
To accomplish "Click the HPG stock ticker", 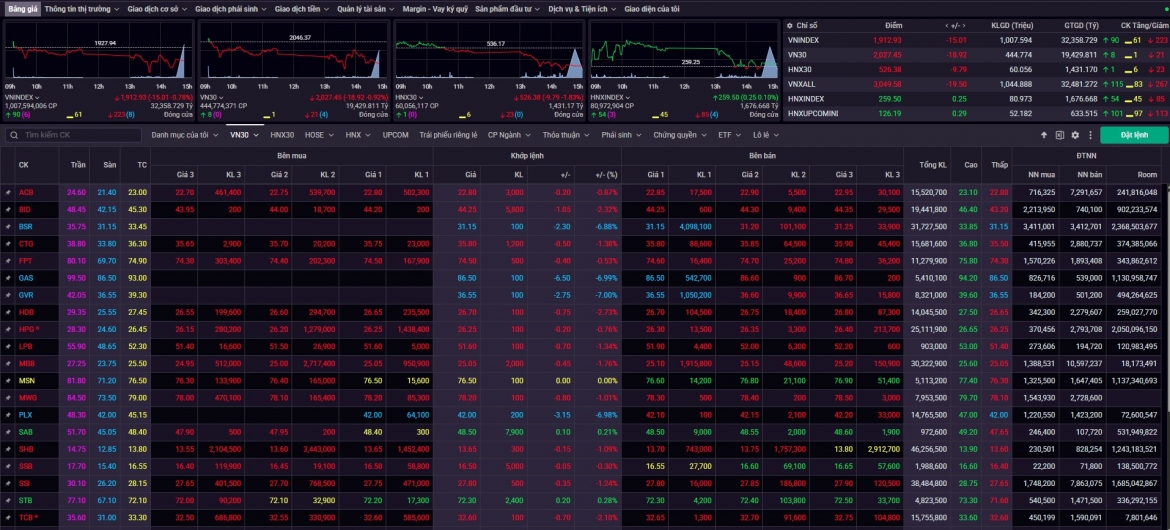I will (x=26, y=329).
